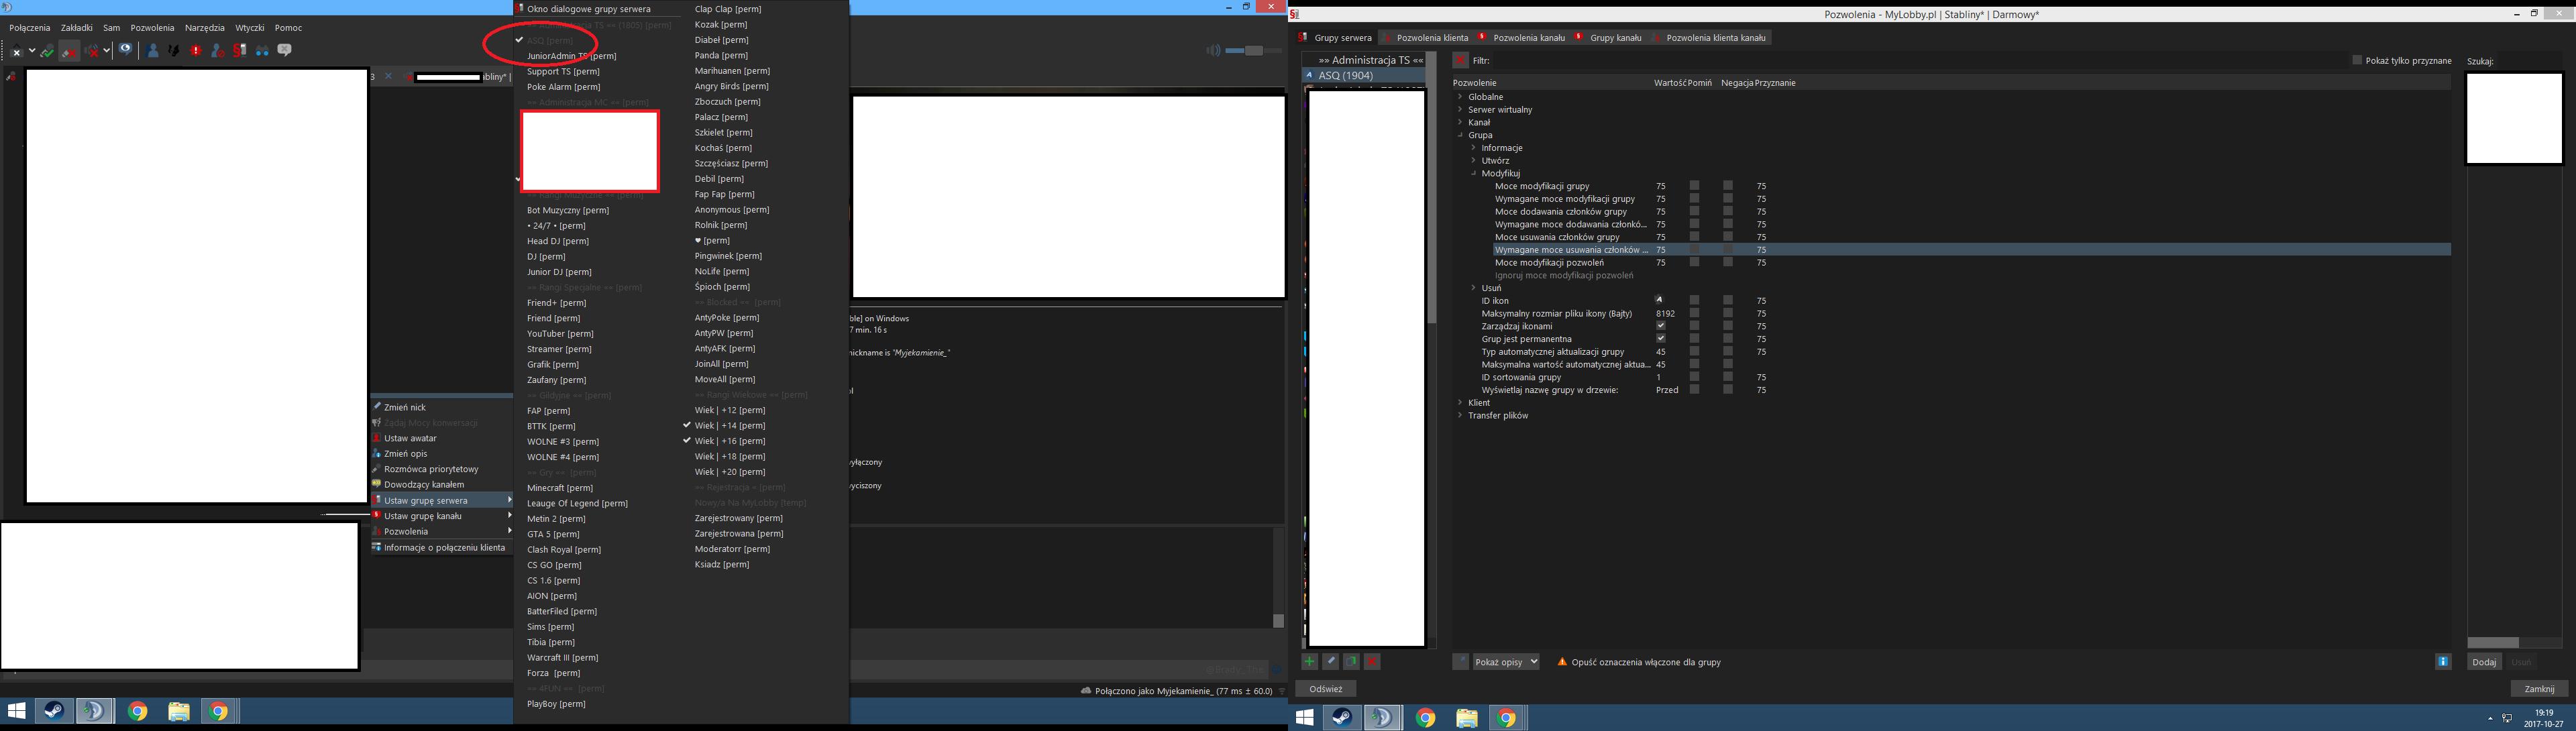
Task: Toggle the 'Grup jest permanentna' value checkbox
Action: 1660,339
